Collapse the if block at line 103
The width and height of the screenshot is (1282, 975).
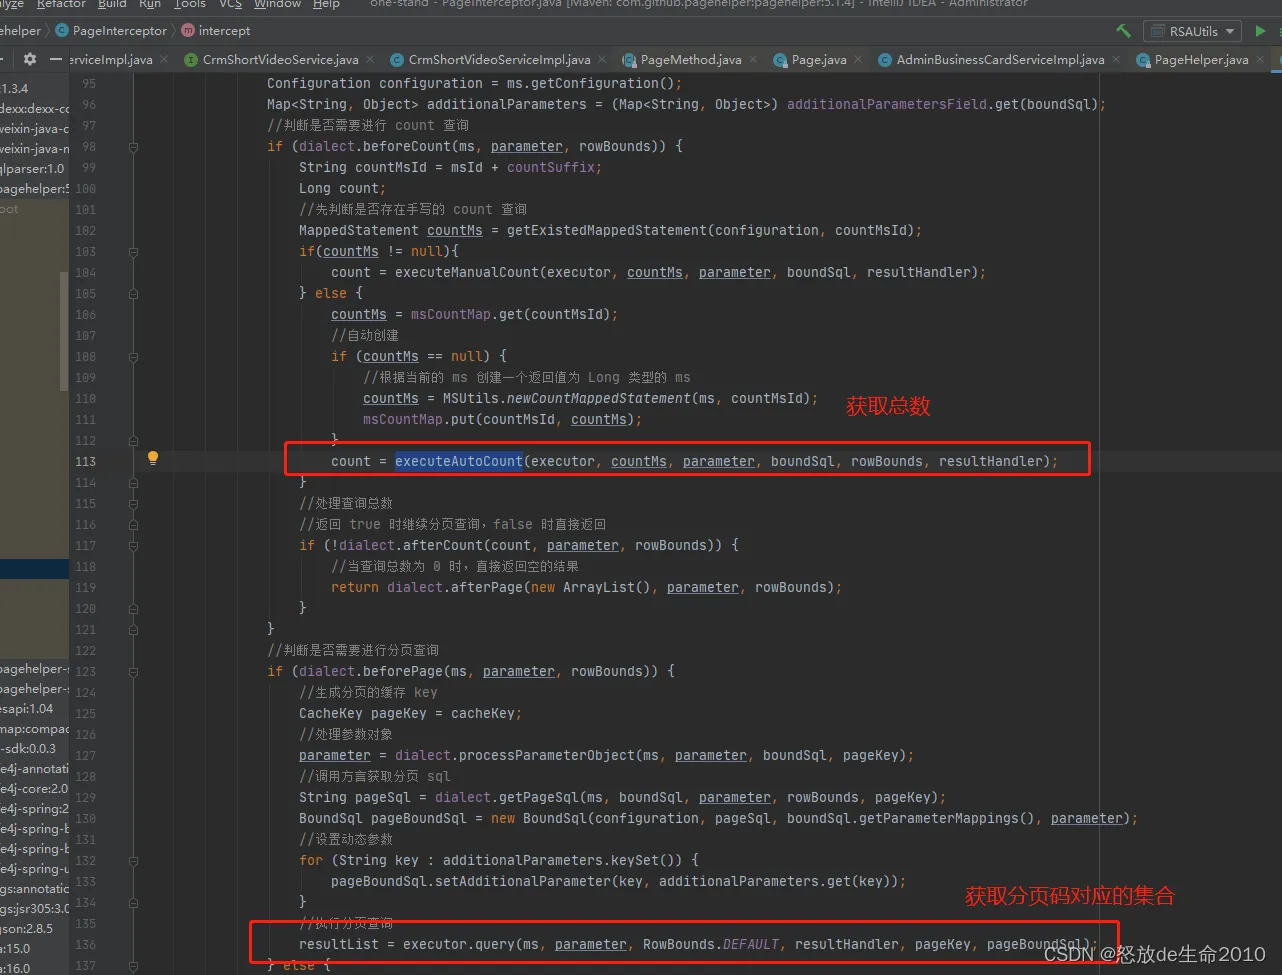point(133,251)
